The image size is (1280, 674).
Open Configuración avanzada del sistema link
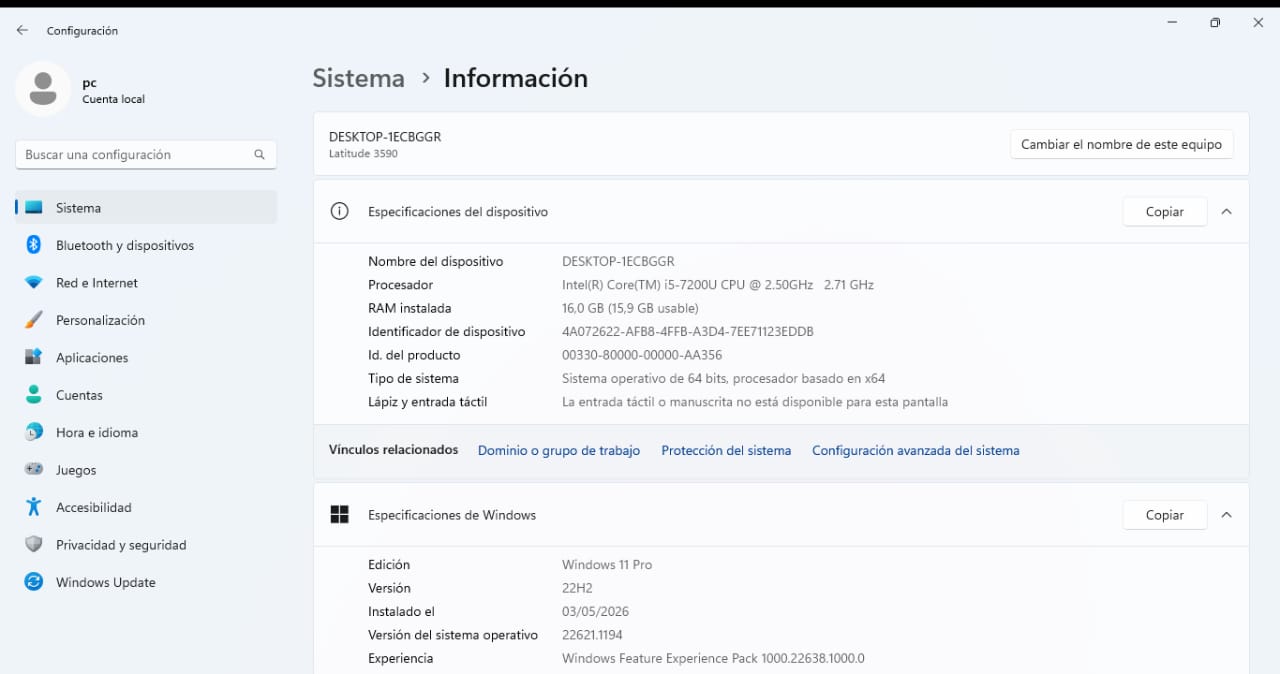click(x=916, y=451)
